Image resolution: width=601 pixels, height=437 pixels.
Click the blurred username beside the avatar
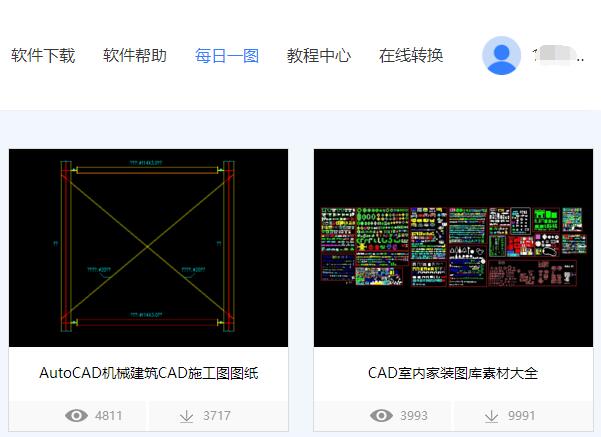coord(558,56)
